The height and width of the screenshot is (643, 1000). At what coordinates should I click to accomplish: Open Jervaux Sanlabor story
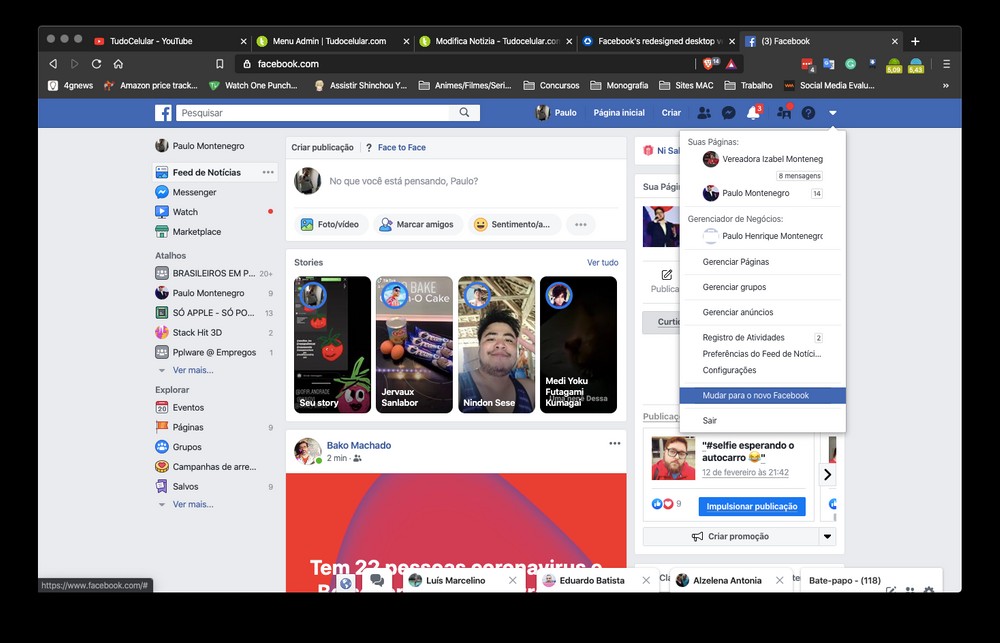414,344
